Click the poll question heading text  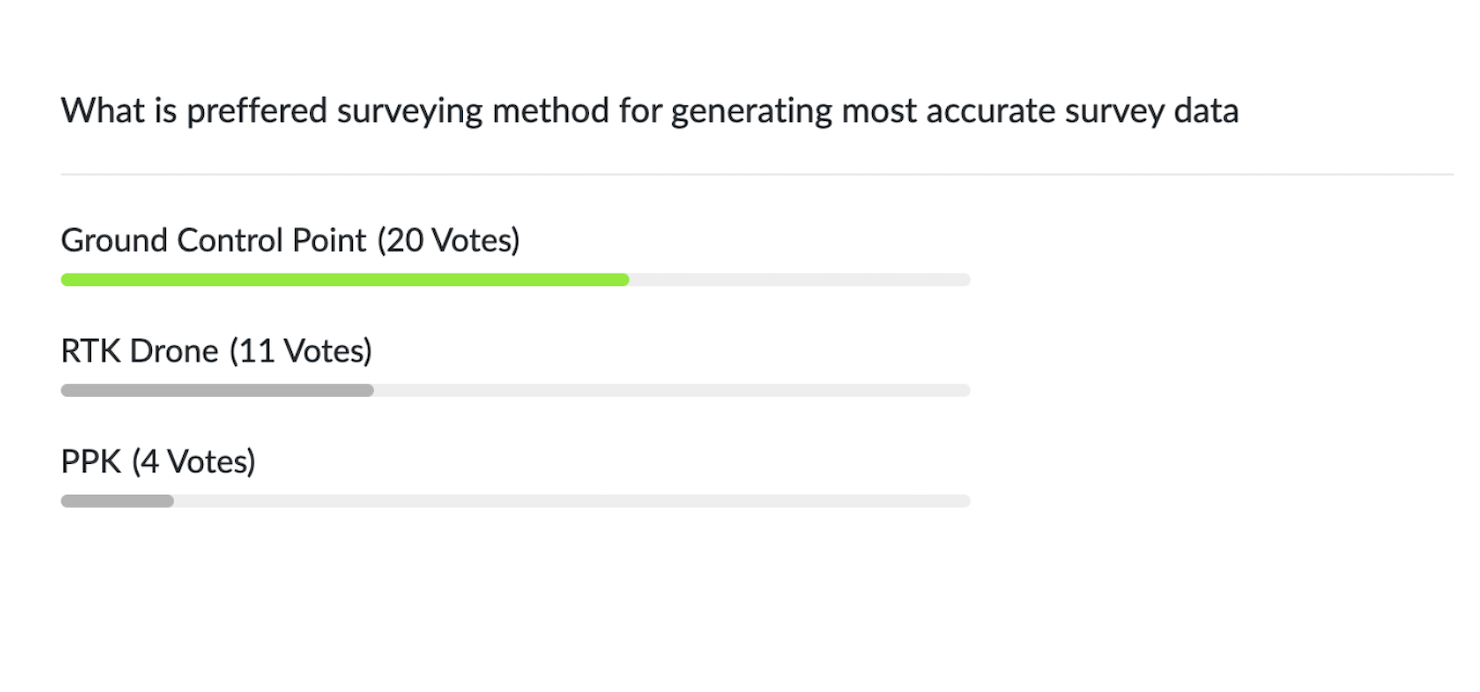click(x=650, y=111)
